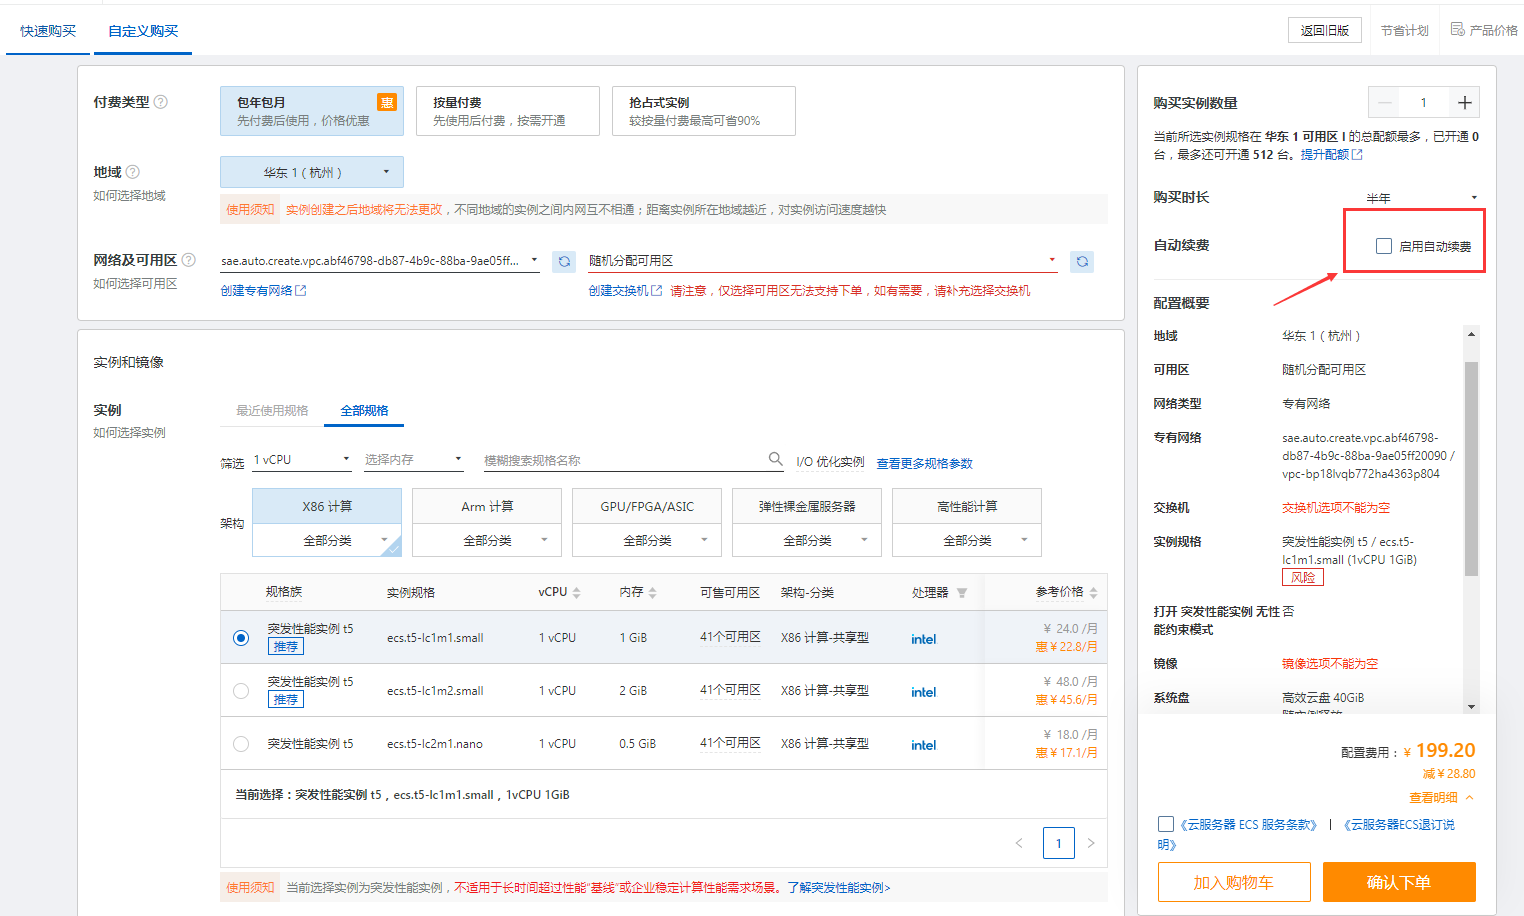Collapse 查看明细 price details
The image size is (1524, 916).
[1441, 798]
